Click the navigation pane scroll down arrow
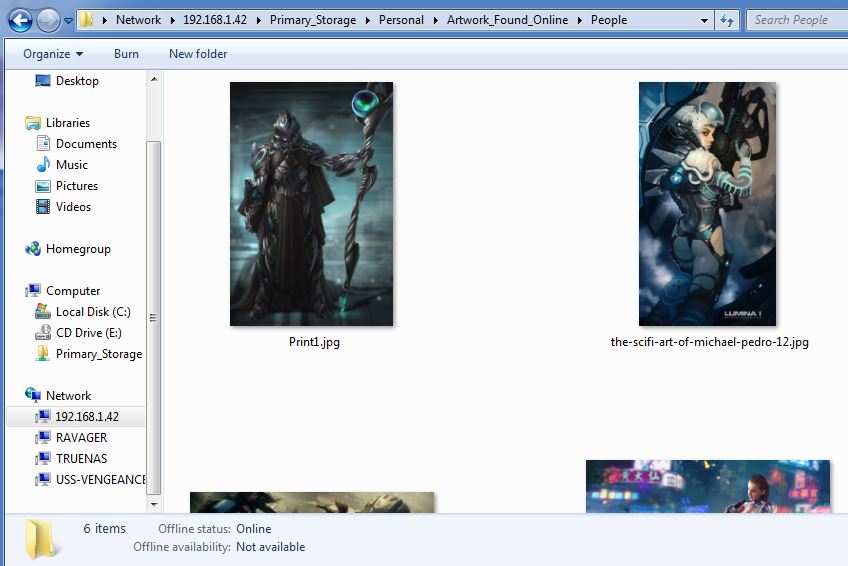848x566 pixels. (x=154, y=504)
